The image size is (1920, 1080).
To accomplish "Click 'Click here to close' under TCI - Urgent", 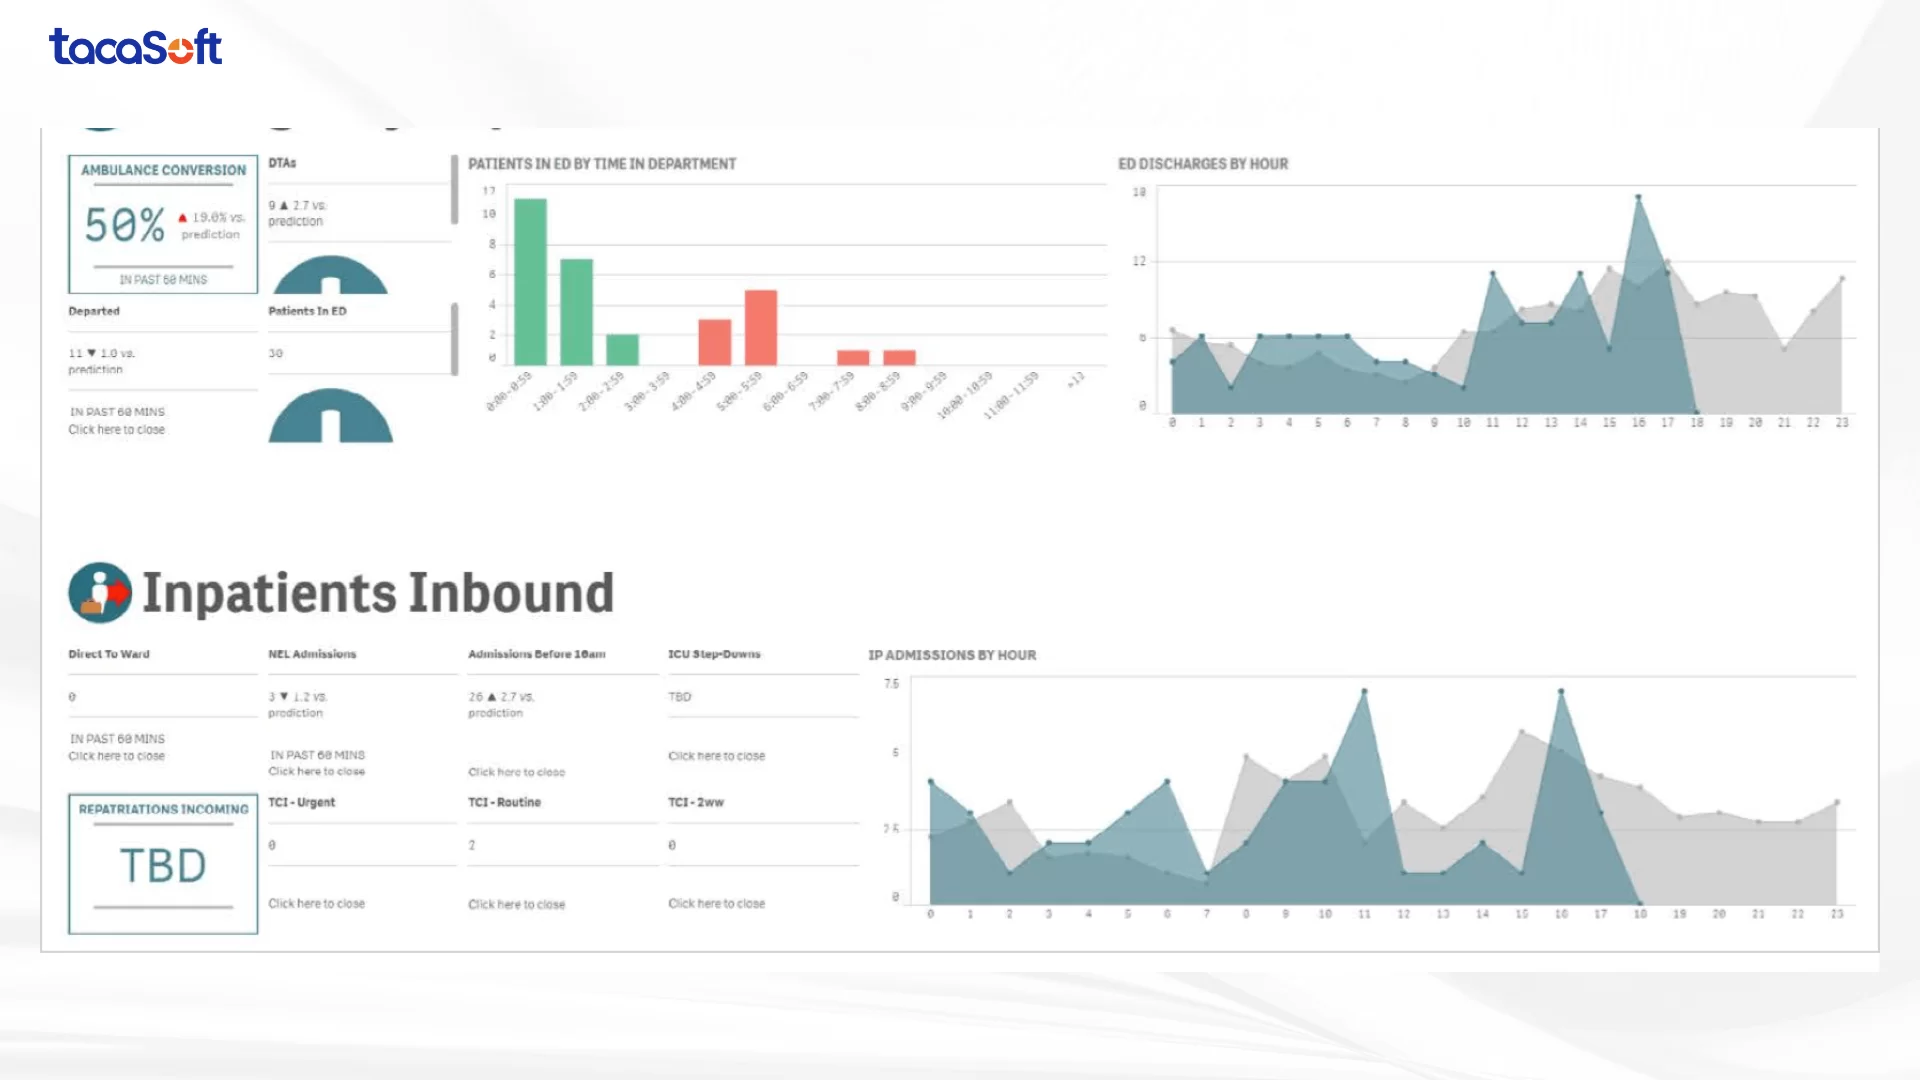I will point(316,904).
